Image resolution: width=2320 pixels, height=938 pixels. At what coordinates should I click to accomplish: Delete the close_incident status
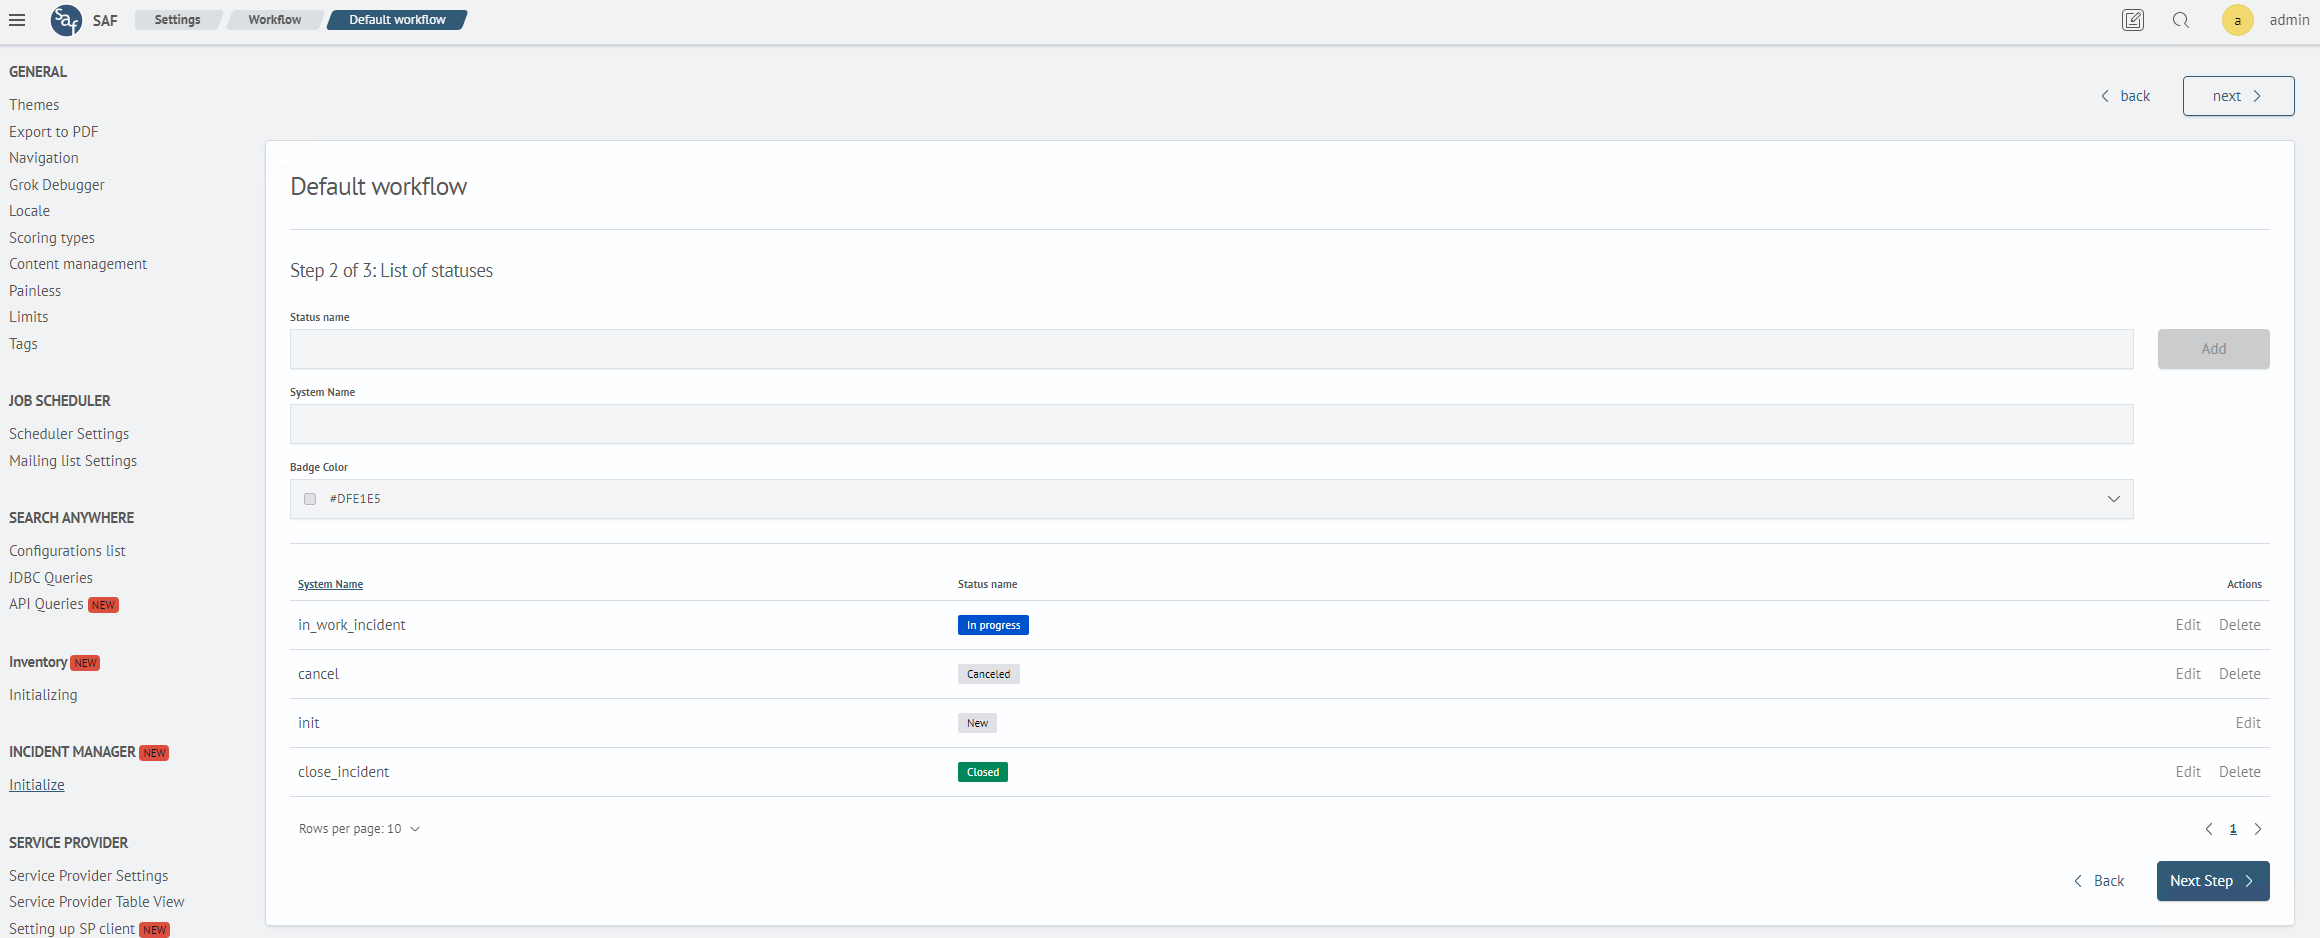[2240, 772]
